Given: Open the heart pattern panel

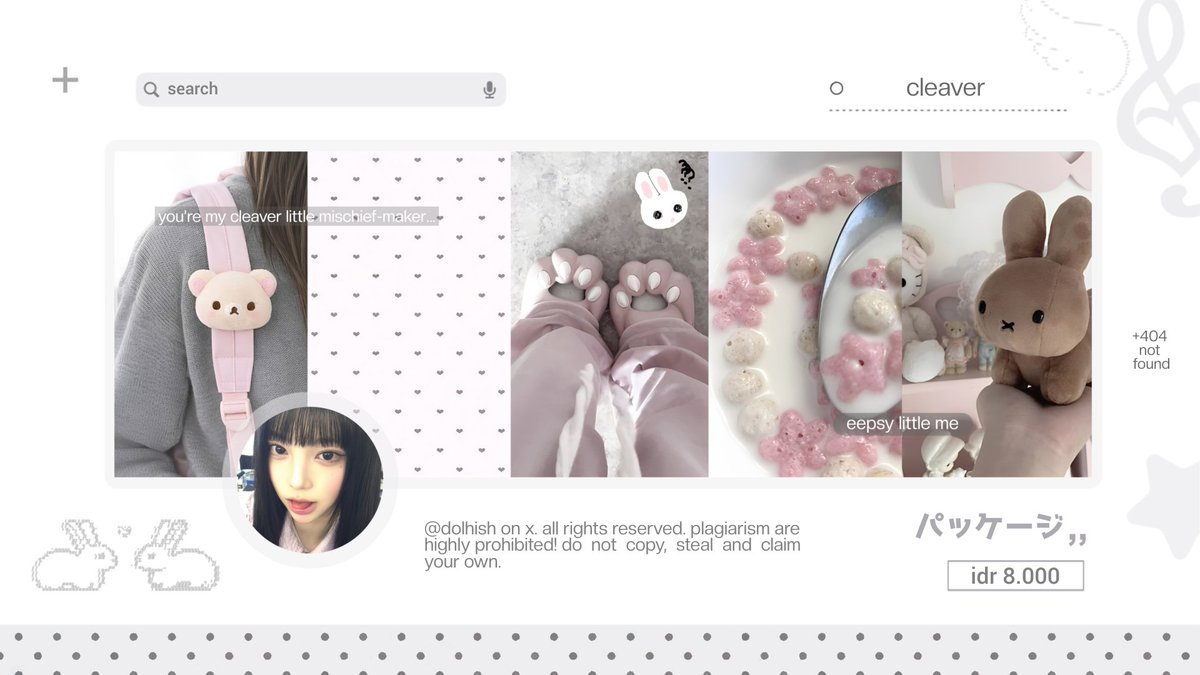Looking at the screenshot, I should click(409, 314).
